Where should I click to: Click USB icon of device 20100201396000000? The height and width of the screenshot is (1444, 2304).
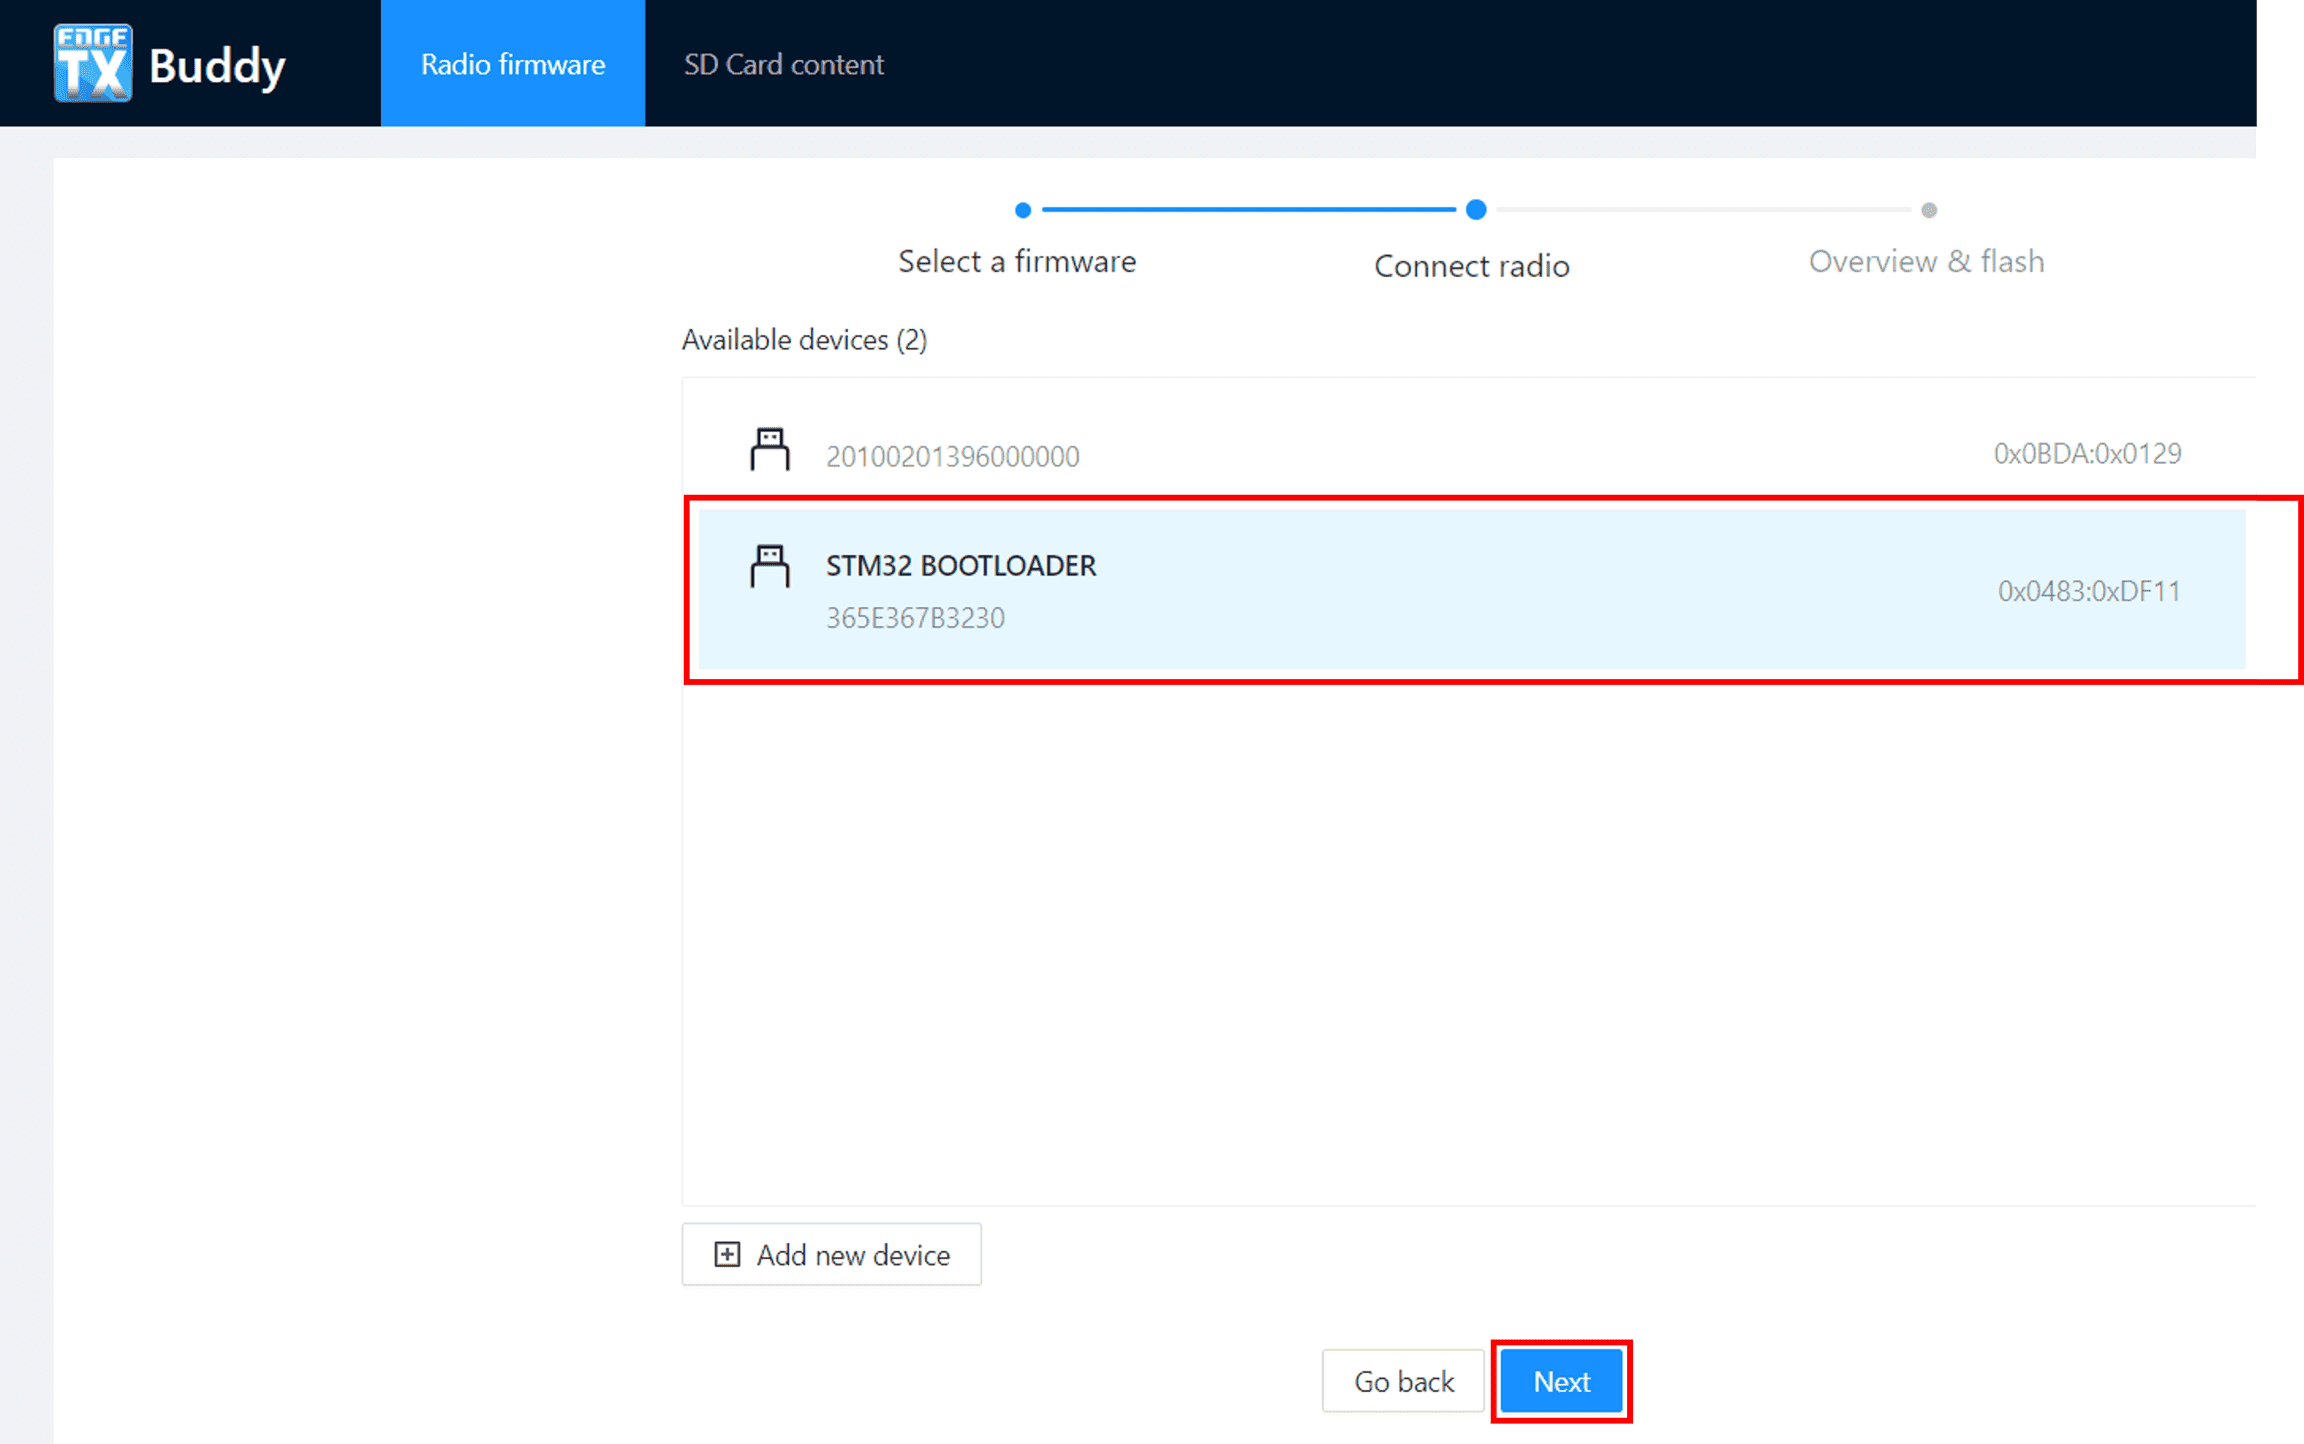769,449
